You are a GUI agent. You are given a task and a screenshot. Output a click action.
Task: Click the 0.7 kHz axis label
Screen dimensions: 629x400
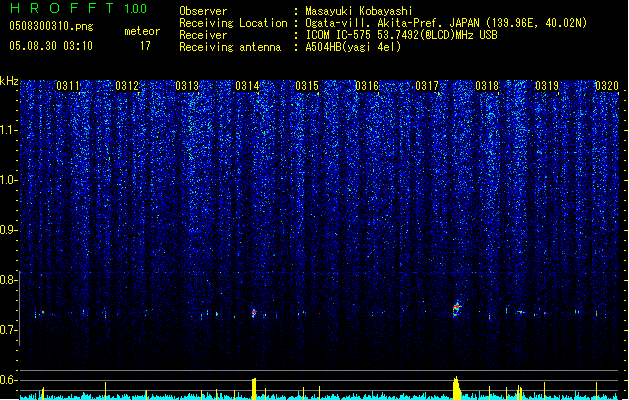[8, 330]
